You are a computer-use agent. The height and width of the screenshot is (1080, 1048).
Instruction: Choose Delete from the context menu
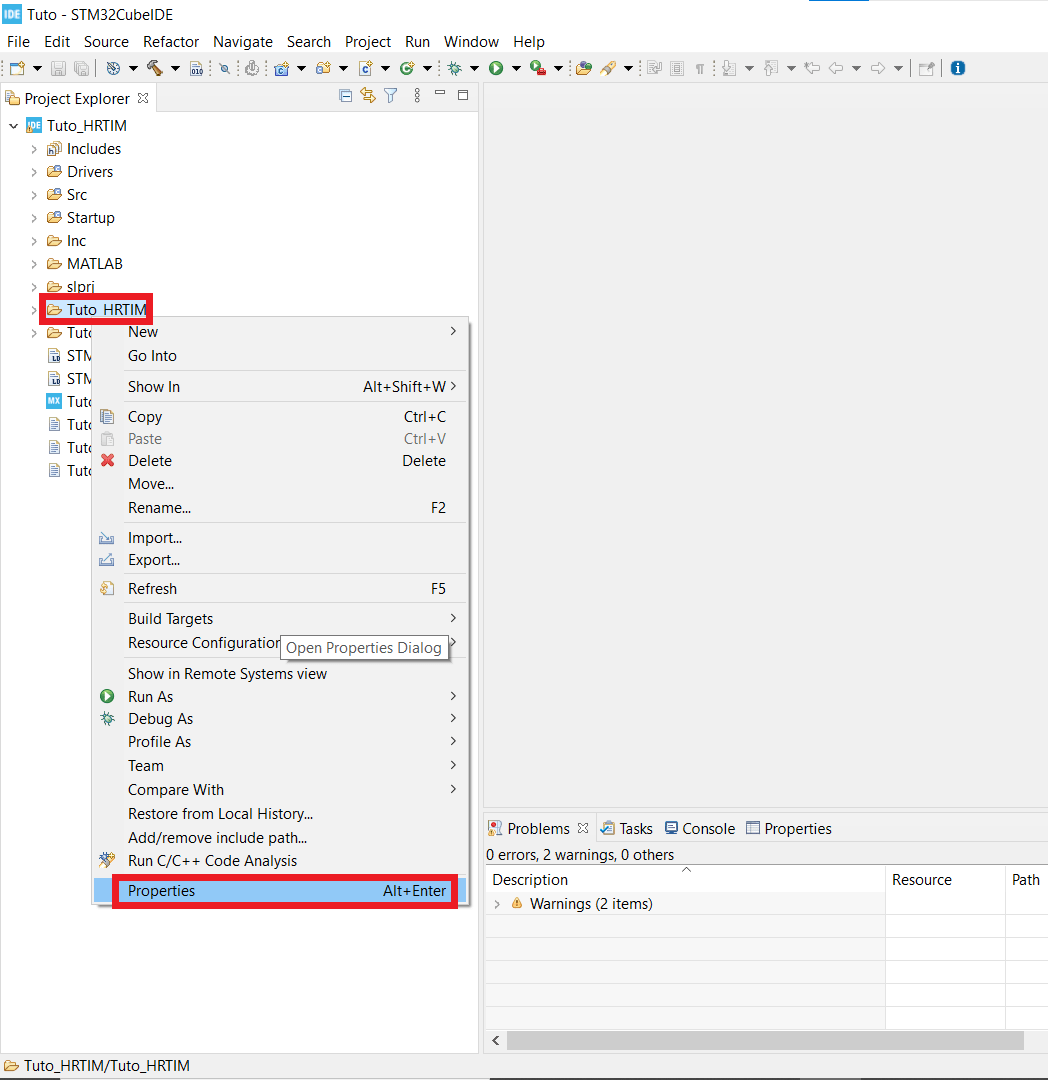pyautogui.click(x=281, y=461)
